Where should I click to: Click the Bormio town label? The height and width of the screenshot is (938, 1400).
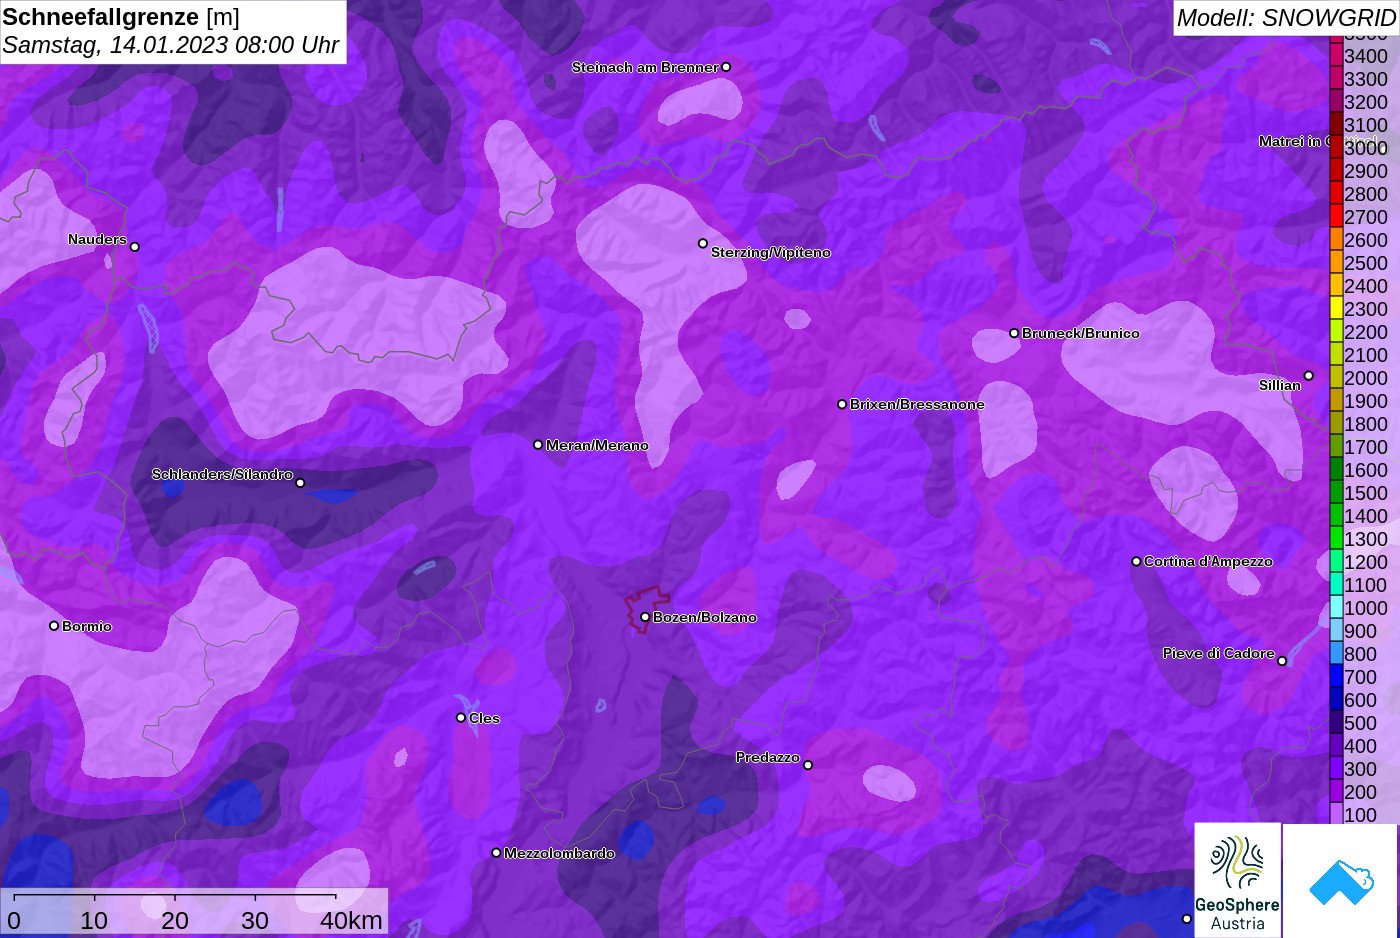(x=87, y=626)
